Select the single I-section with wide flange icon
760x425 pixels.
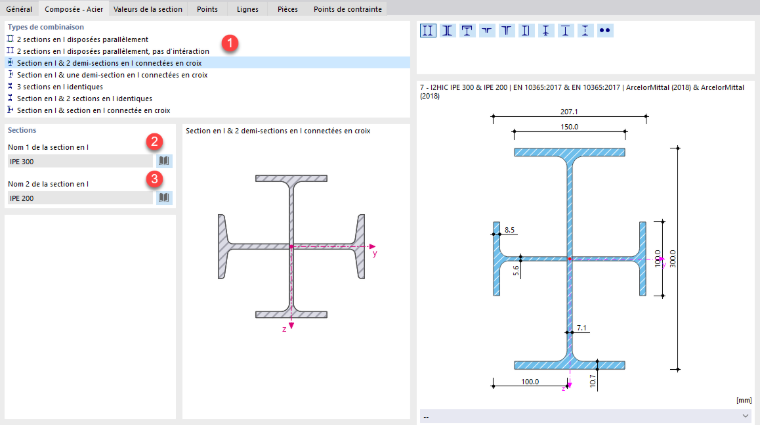[565, 31]
